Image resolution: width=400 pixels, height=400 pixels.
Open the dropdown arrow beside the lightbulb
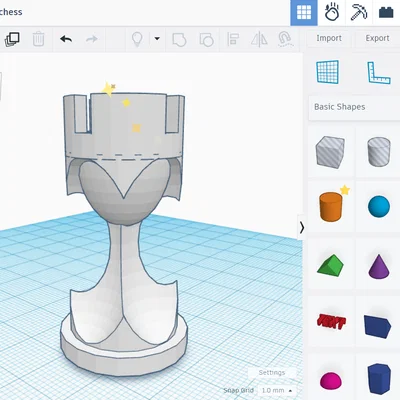click(x=157, y=39)
